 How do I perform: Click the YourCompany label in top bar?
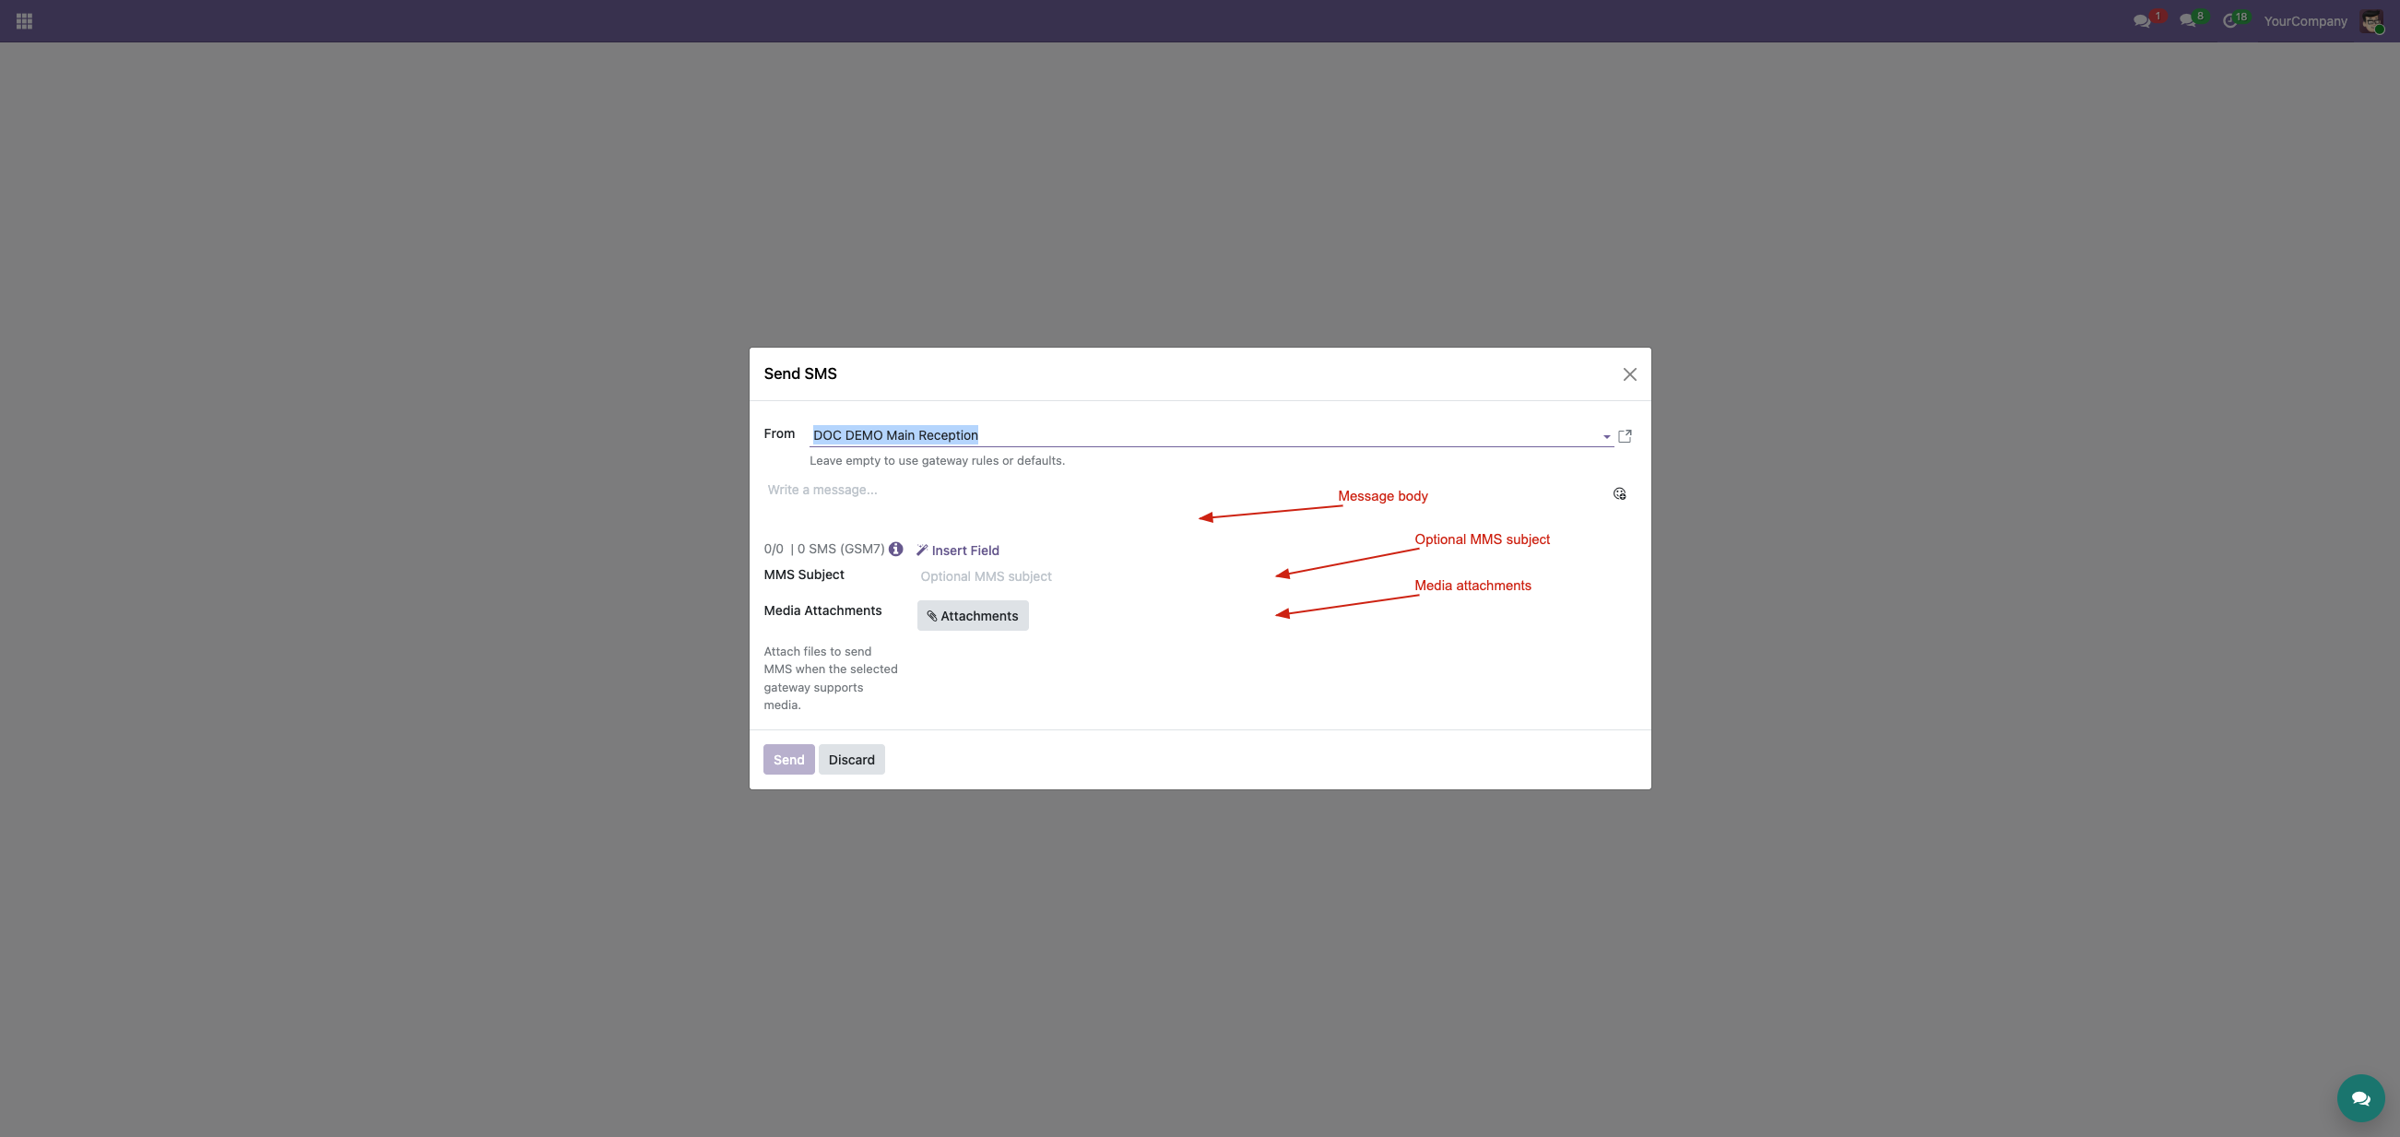click(x=2305, y=21)
